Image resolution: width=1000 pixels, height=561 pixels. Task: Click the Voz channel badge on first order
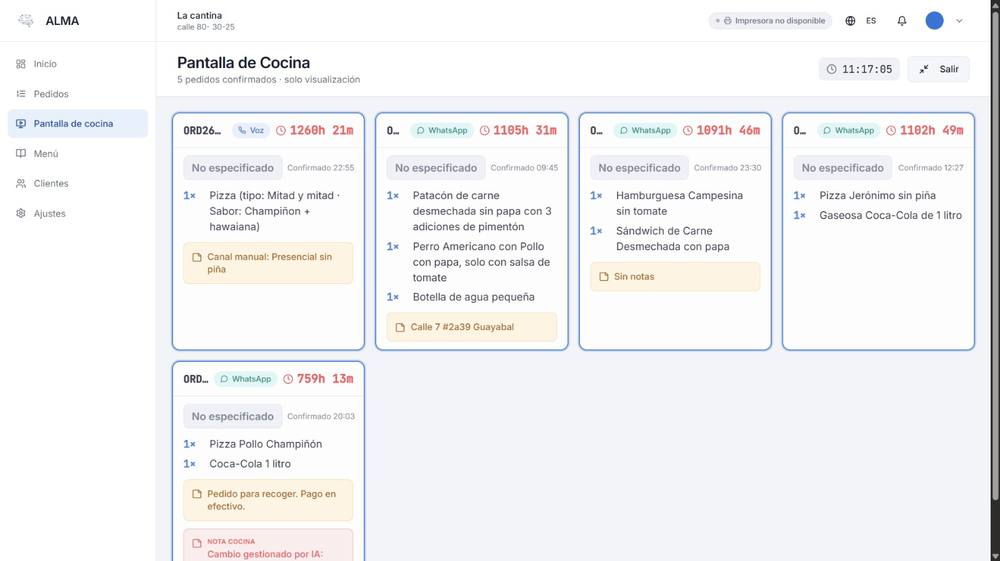point(251,130)
